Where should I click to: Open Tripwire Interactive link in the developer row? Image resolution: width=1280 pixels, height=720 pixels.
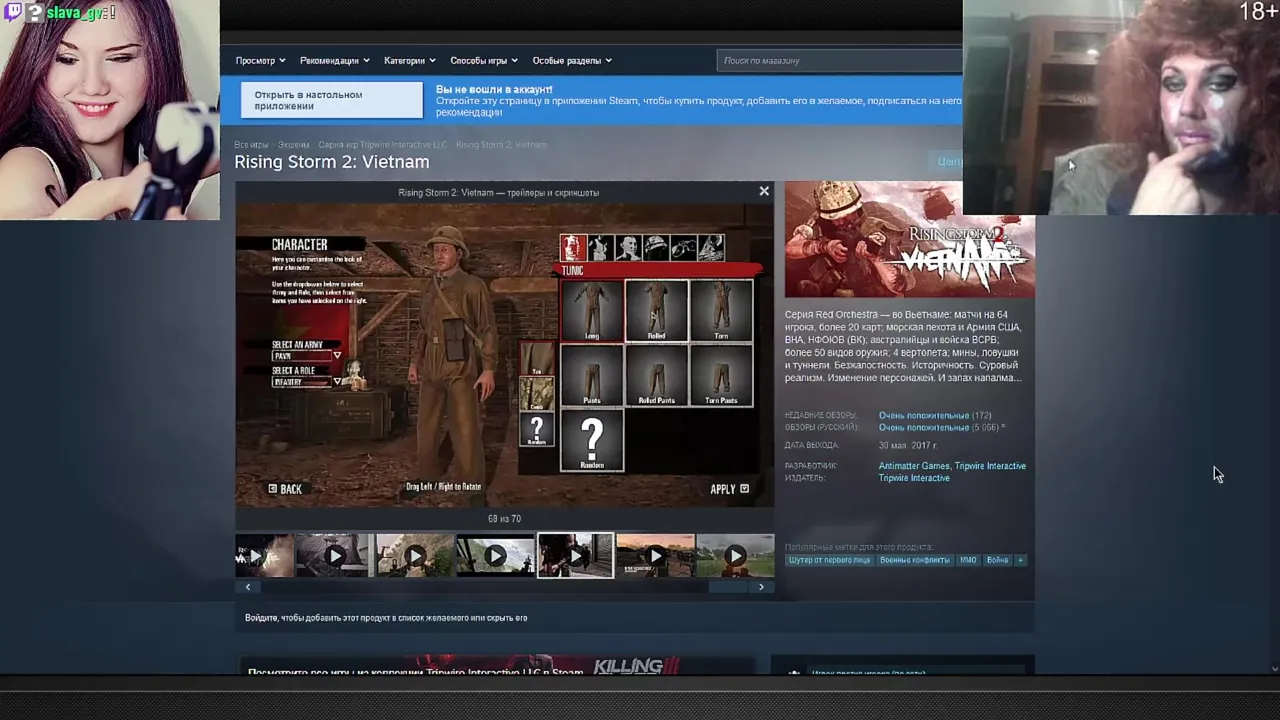click(x=990, y=466)
